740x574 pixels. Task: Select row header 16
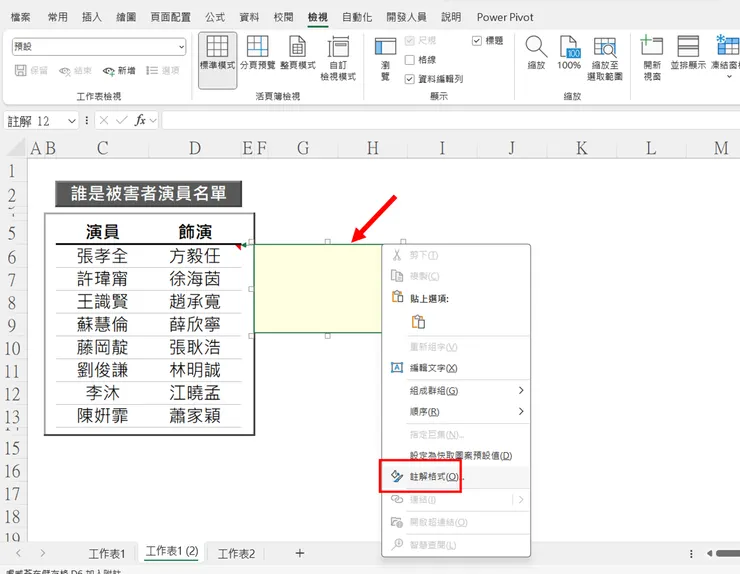13,471
